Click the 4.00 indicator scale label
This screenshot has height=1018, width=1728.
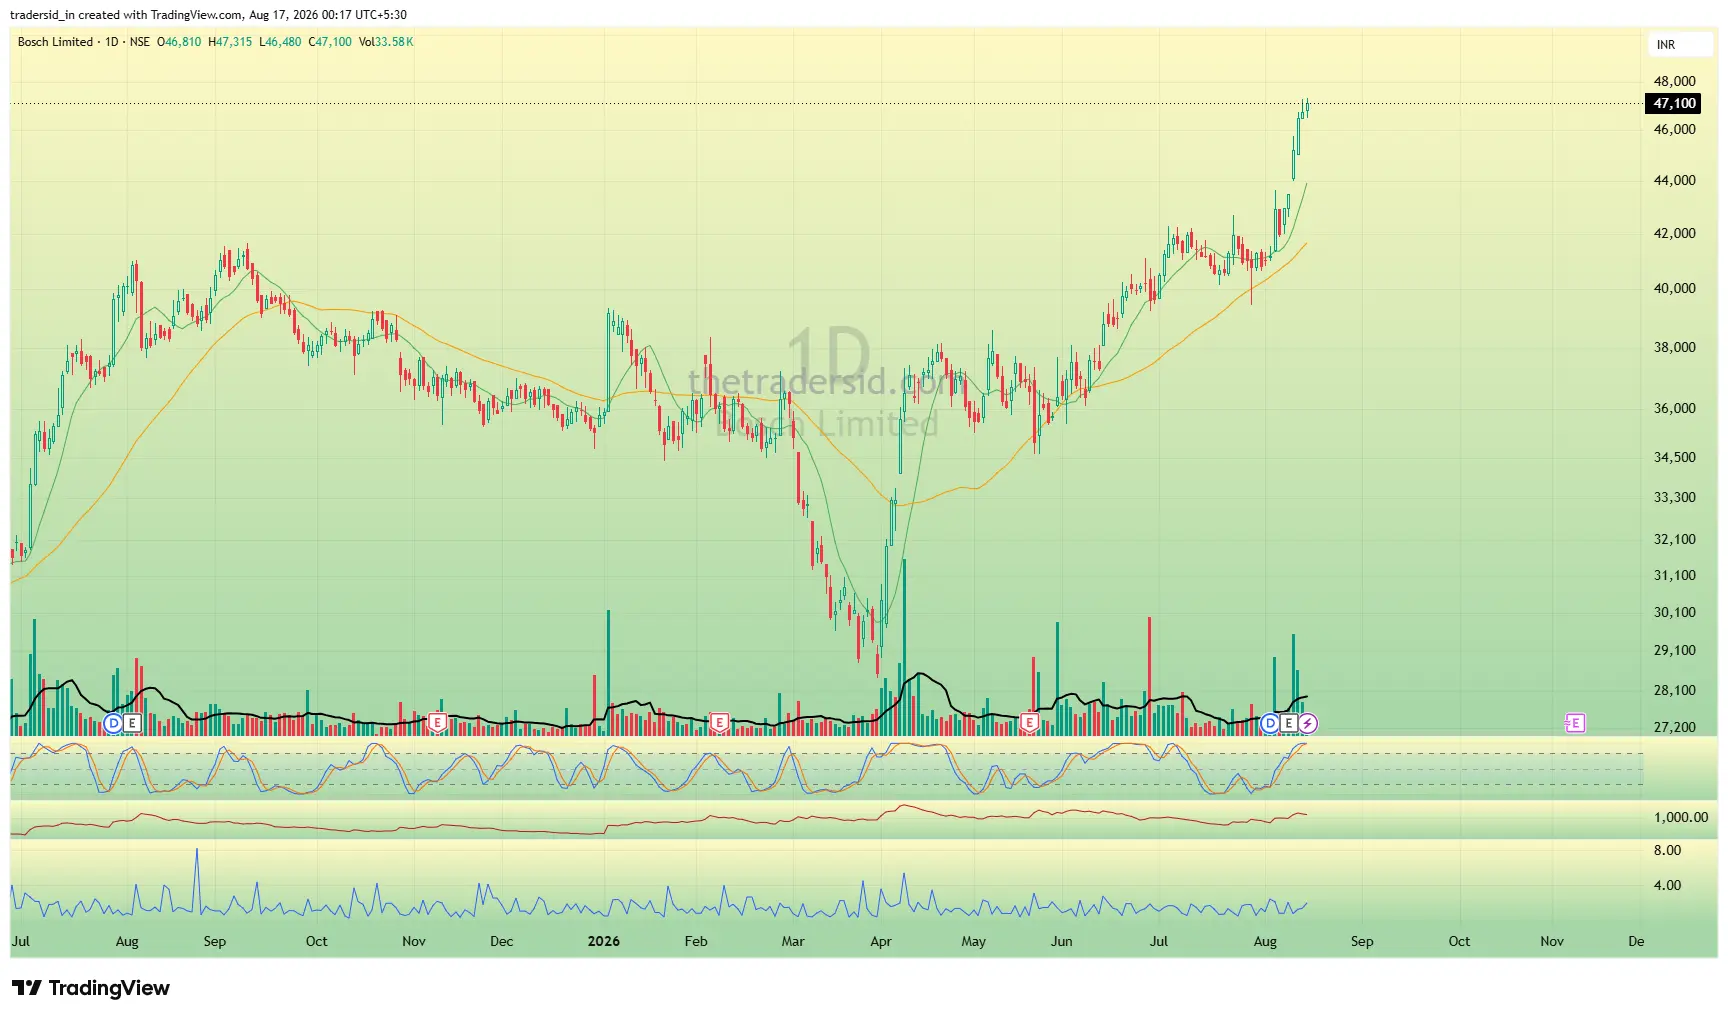[x=1667, y=885]
